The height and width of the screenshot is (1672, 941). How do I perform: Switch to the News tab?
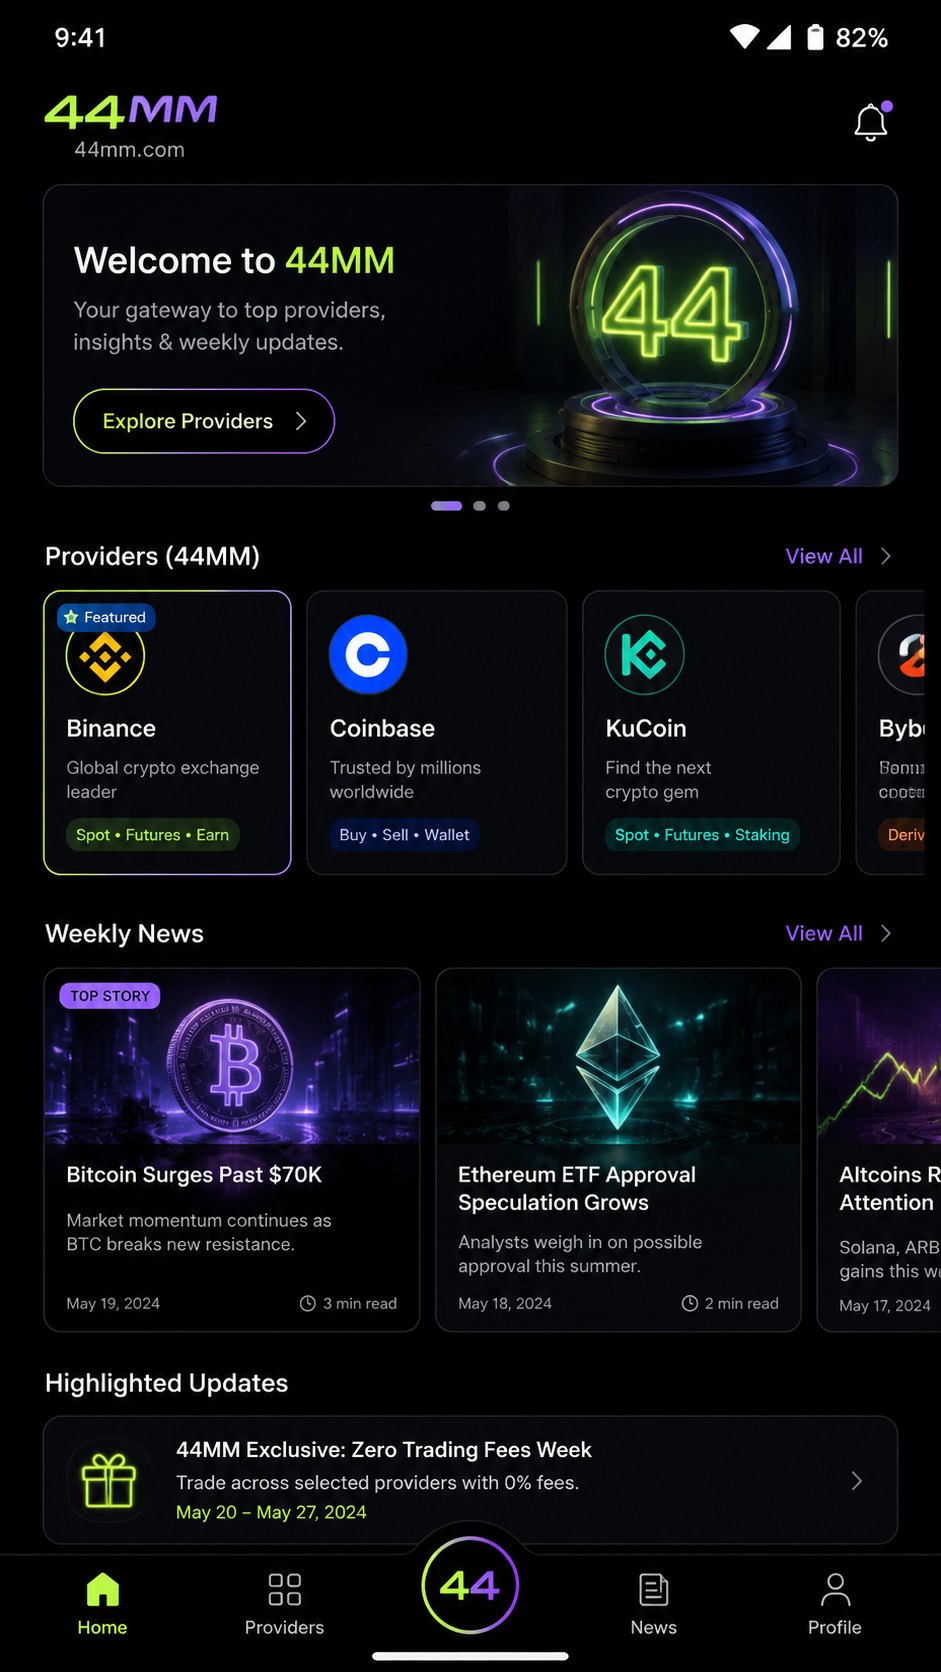[654, 1603]
